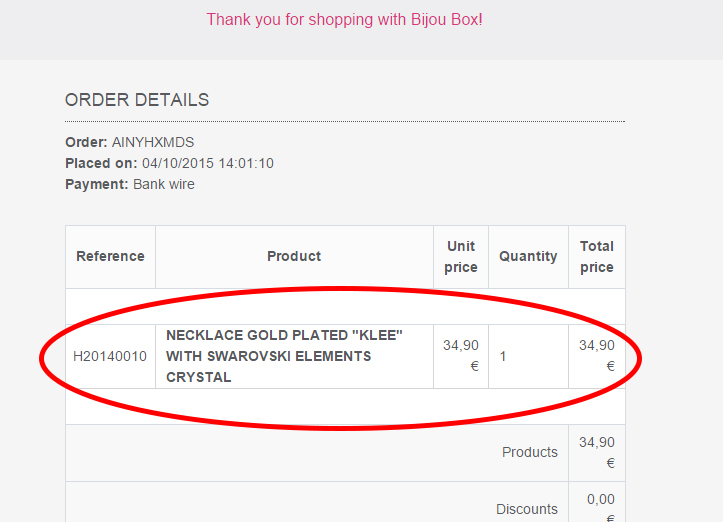Click the necklace row's total price cell
723x522 pixels.
coord(597,355)
